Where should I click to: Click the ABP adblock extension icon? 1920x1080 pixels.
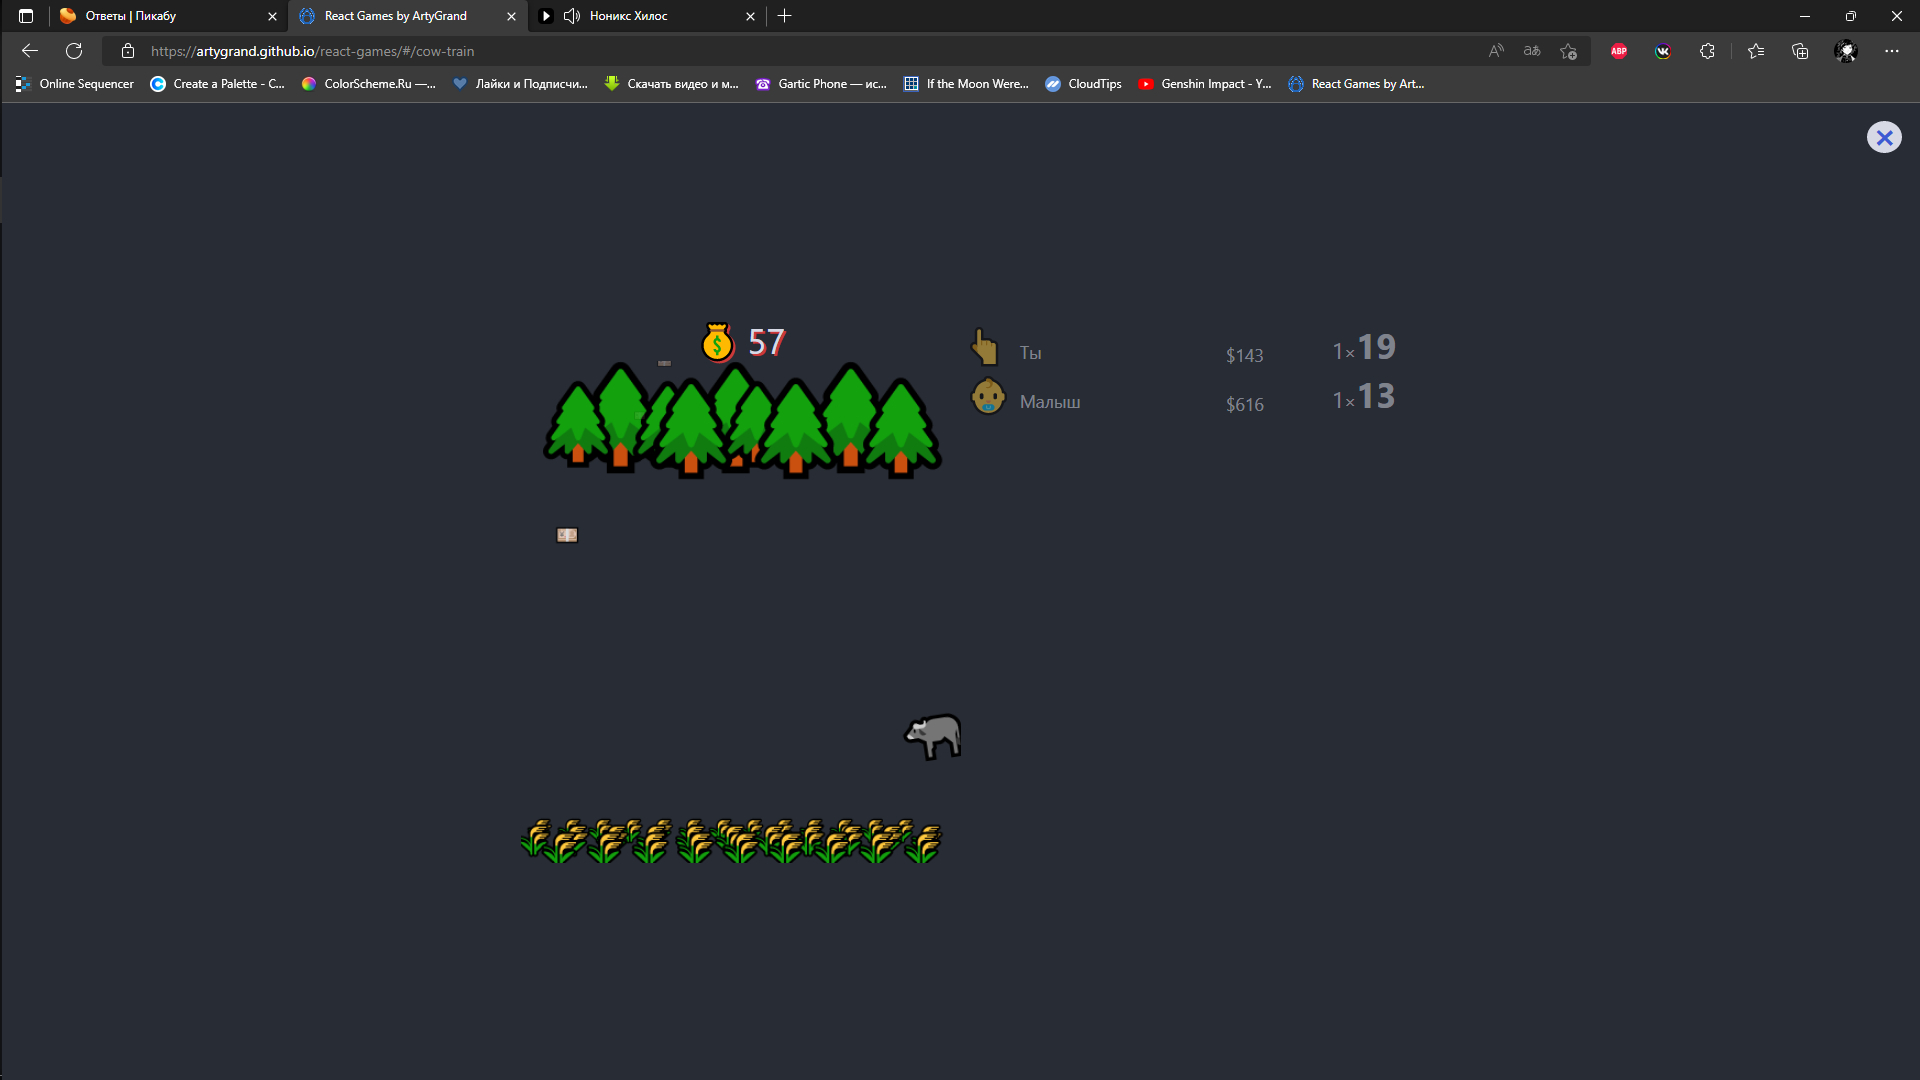1619,51
